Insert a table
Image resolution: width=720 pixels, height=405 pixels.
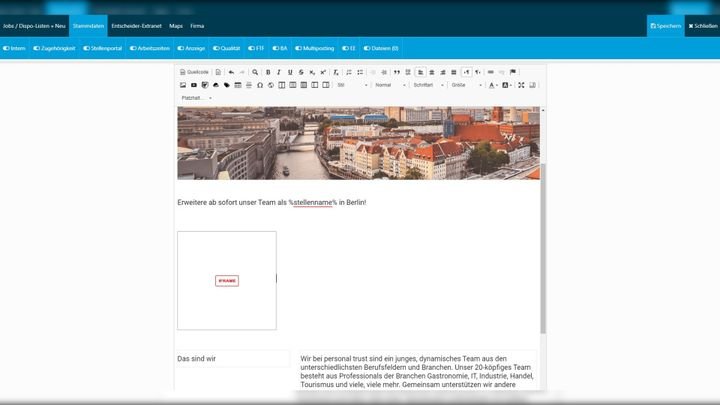238,85
